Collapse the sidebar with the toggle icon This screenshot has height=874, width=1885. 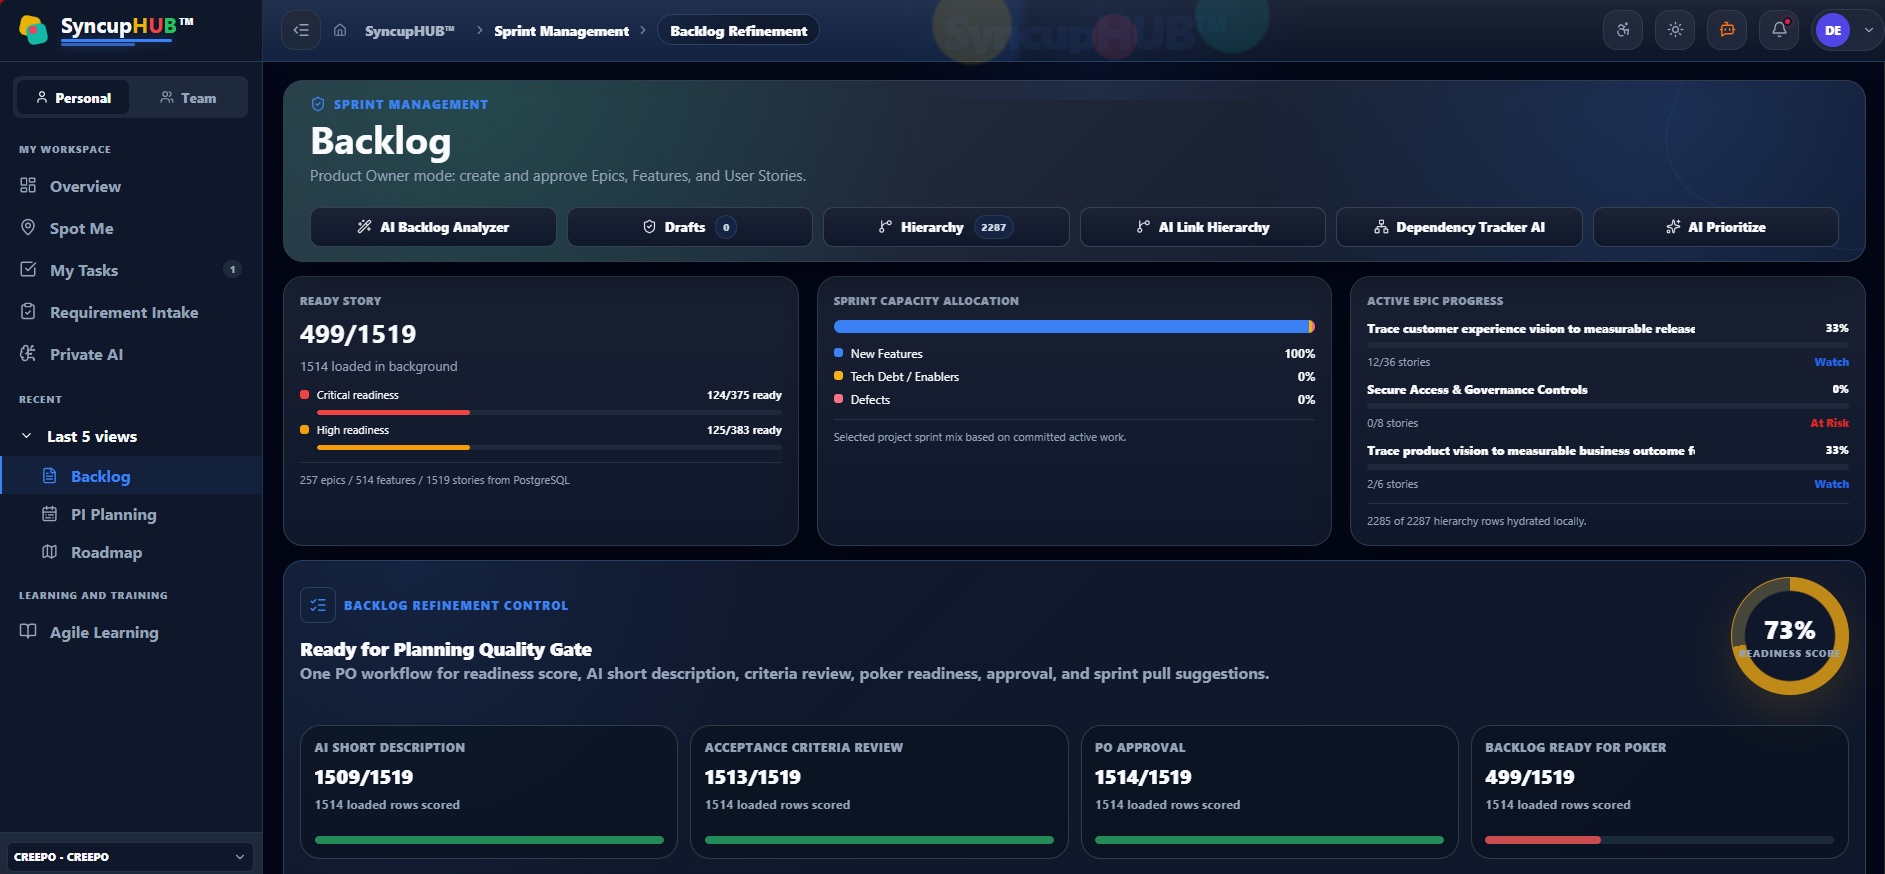[x=301, y=30]
